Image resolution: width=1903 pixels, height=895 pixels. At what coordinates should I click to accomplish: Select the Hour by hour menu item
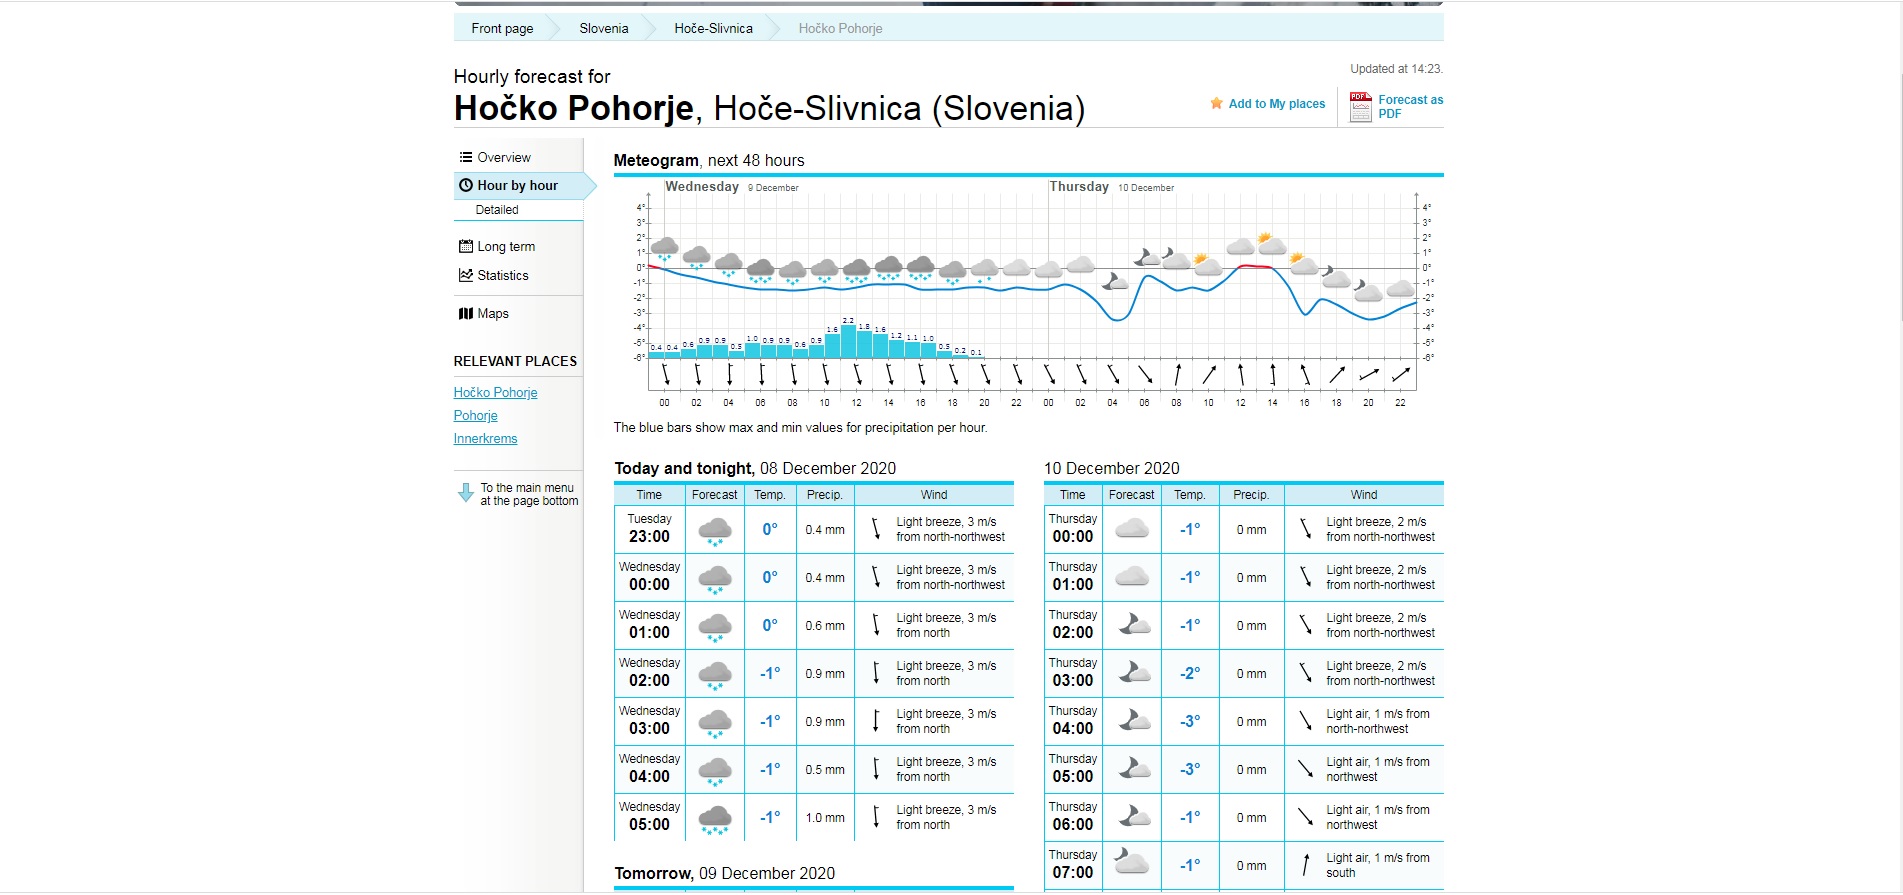click(517, 185)
